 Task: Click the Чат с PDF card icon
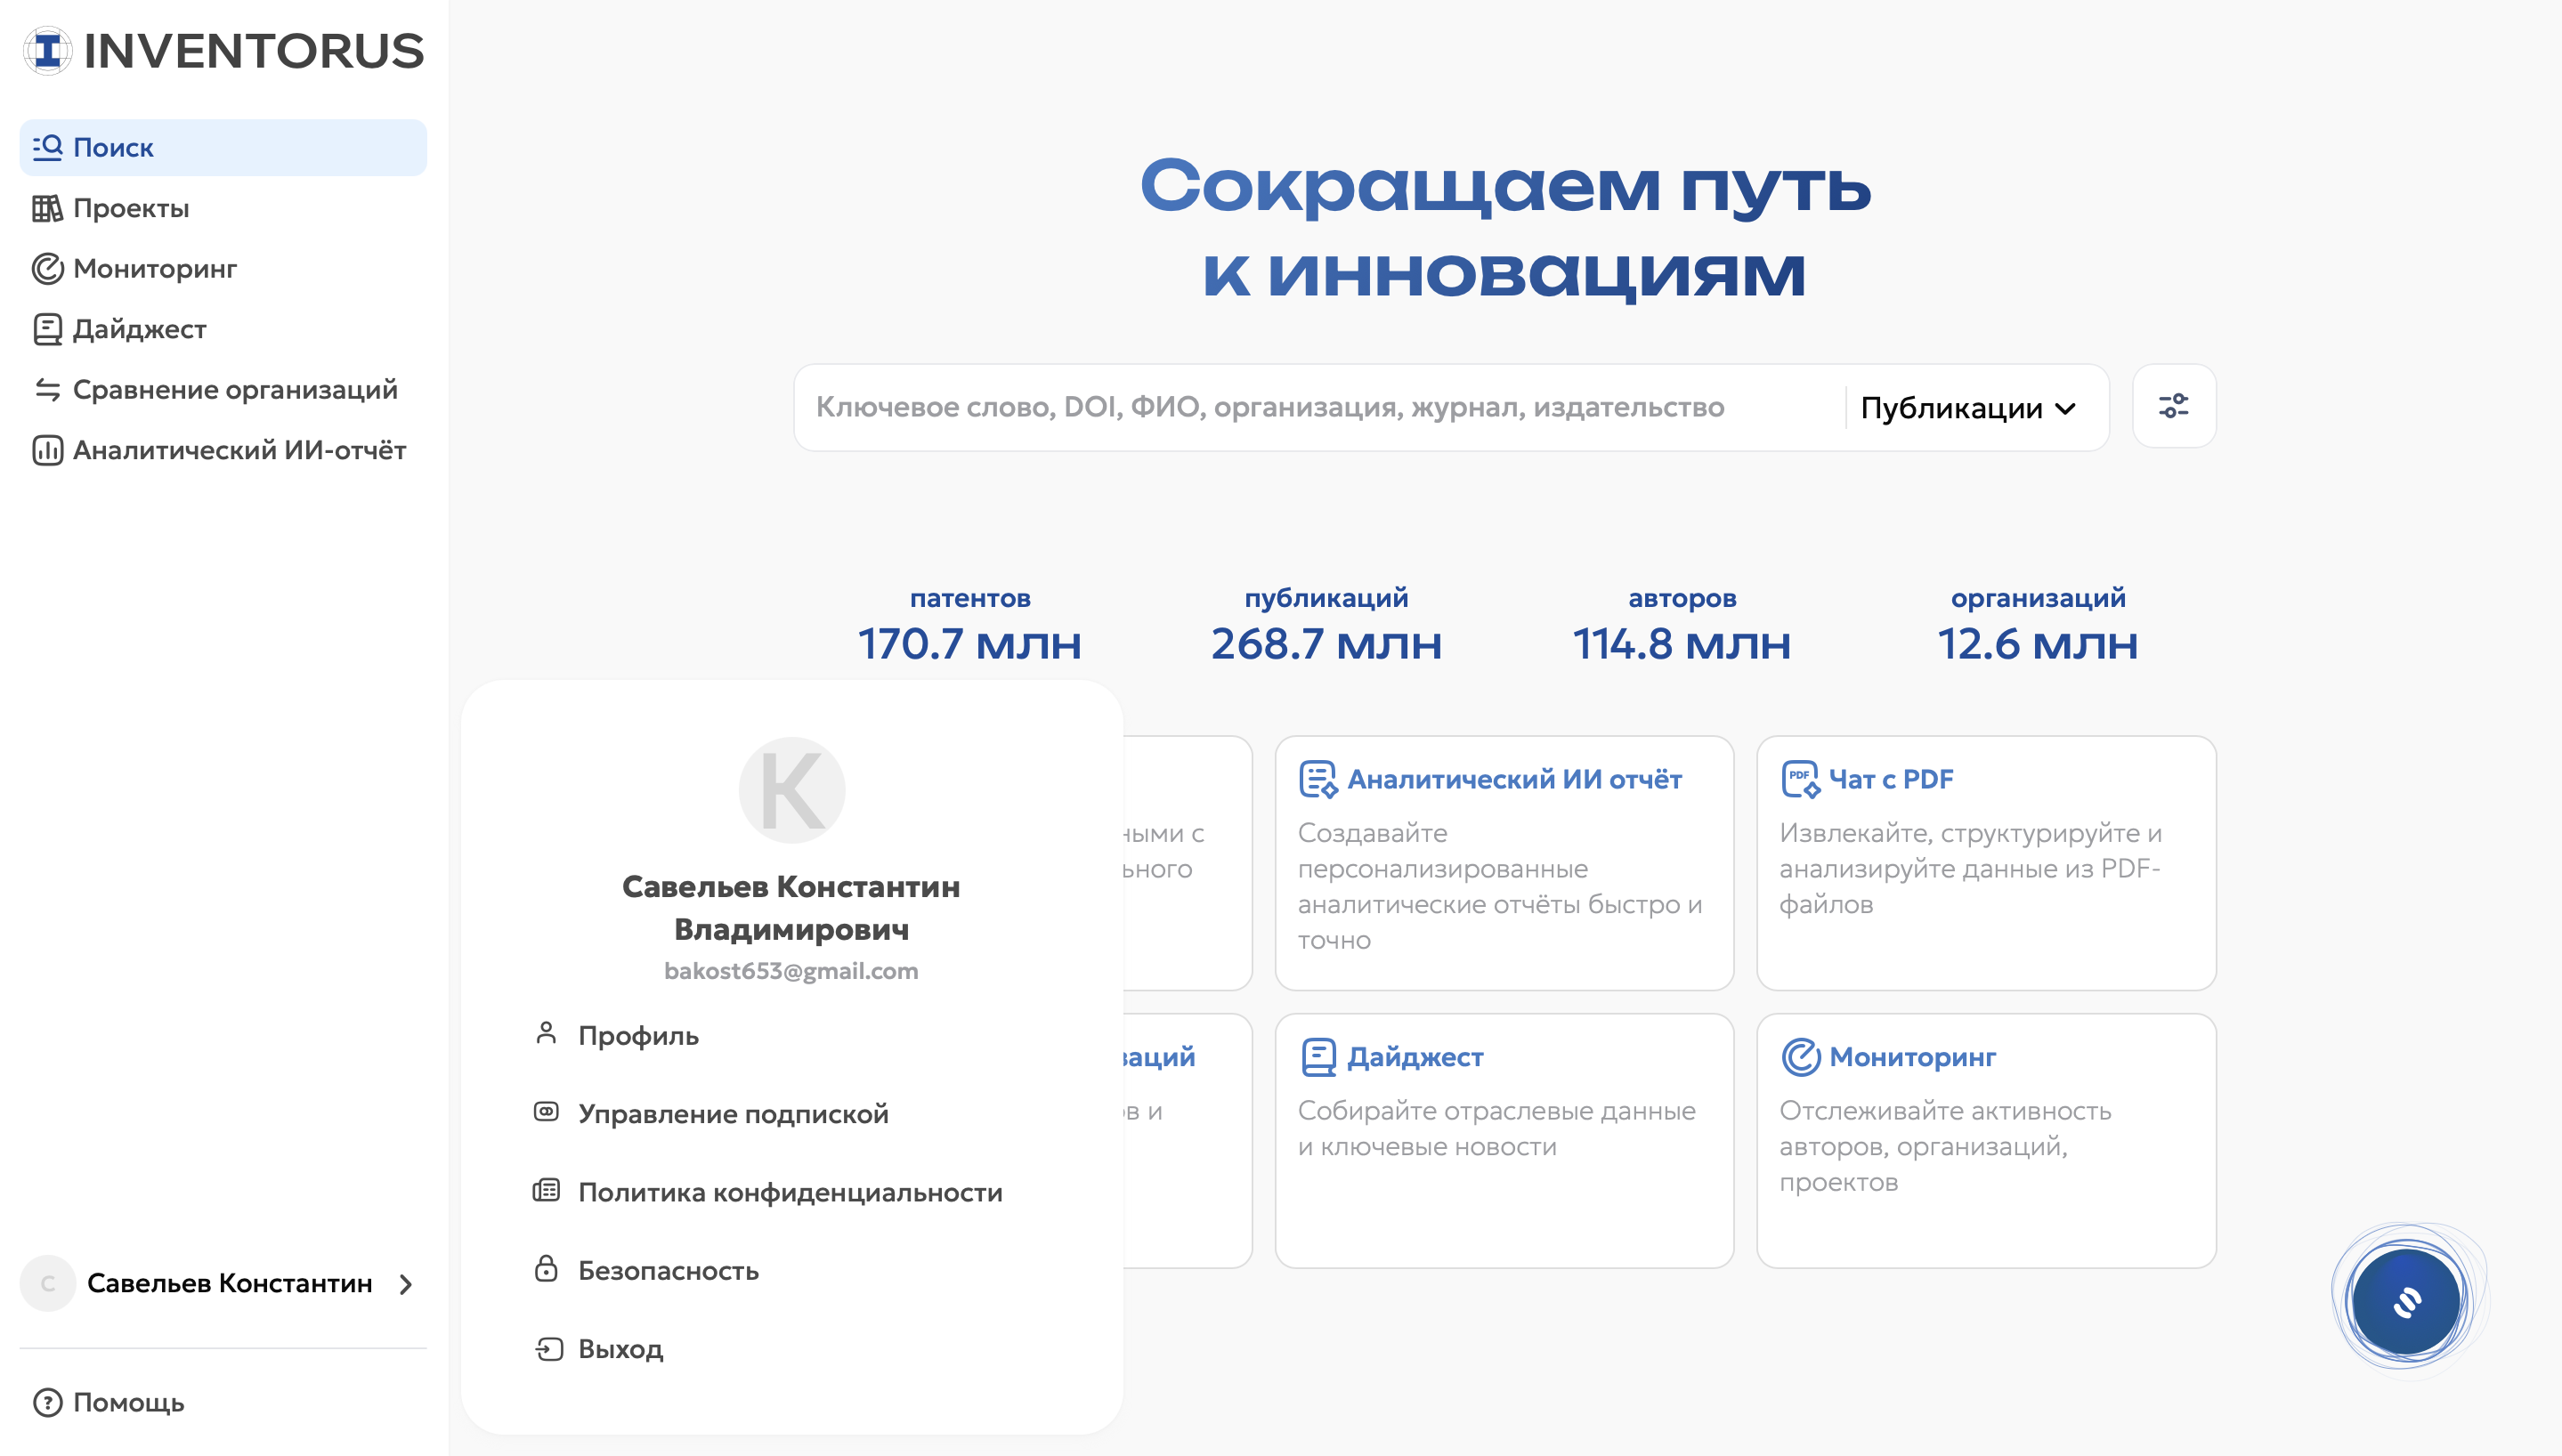[1800, 779]
